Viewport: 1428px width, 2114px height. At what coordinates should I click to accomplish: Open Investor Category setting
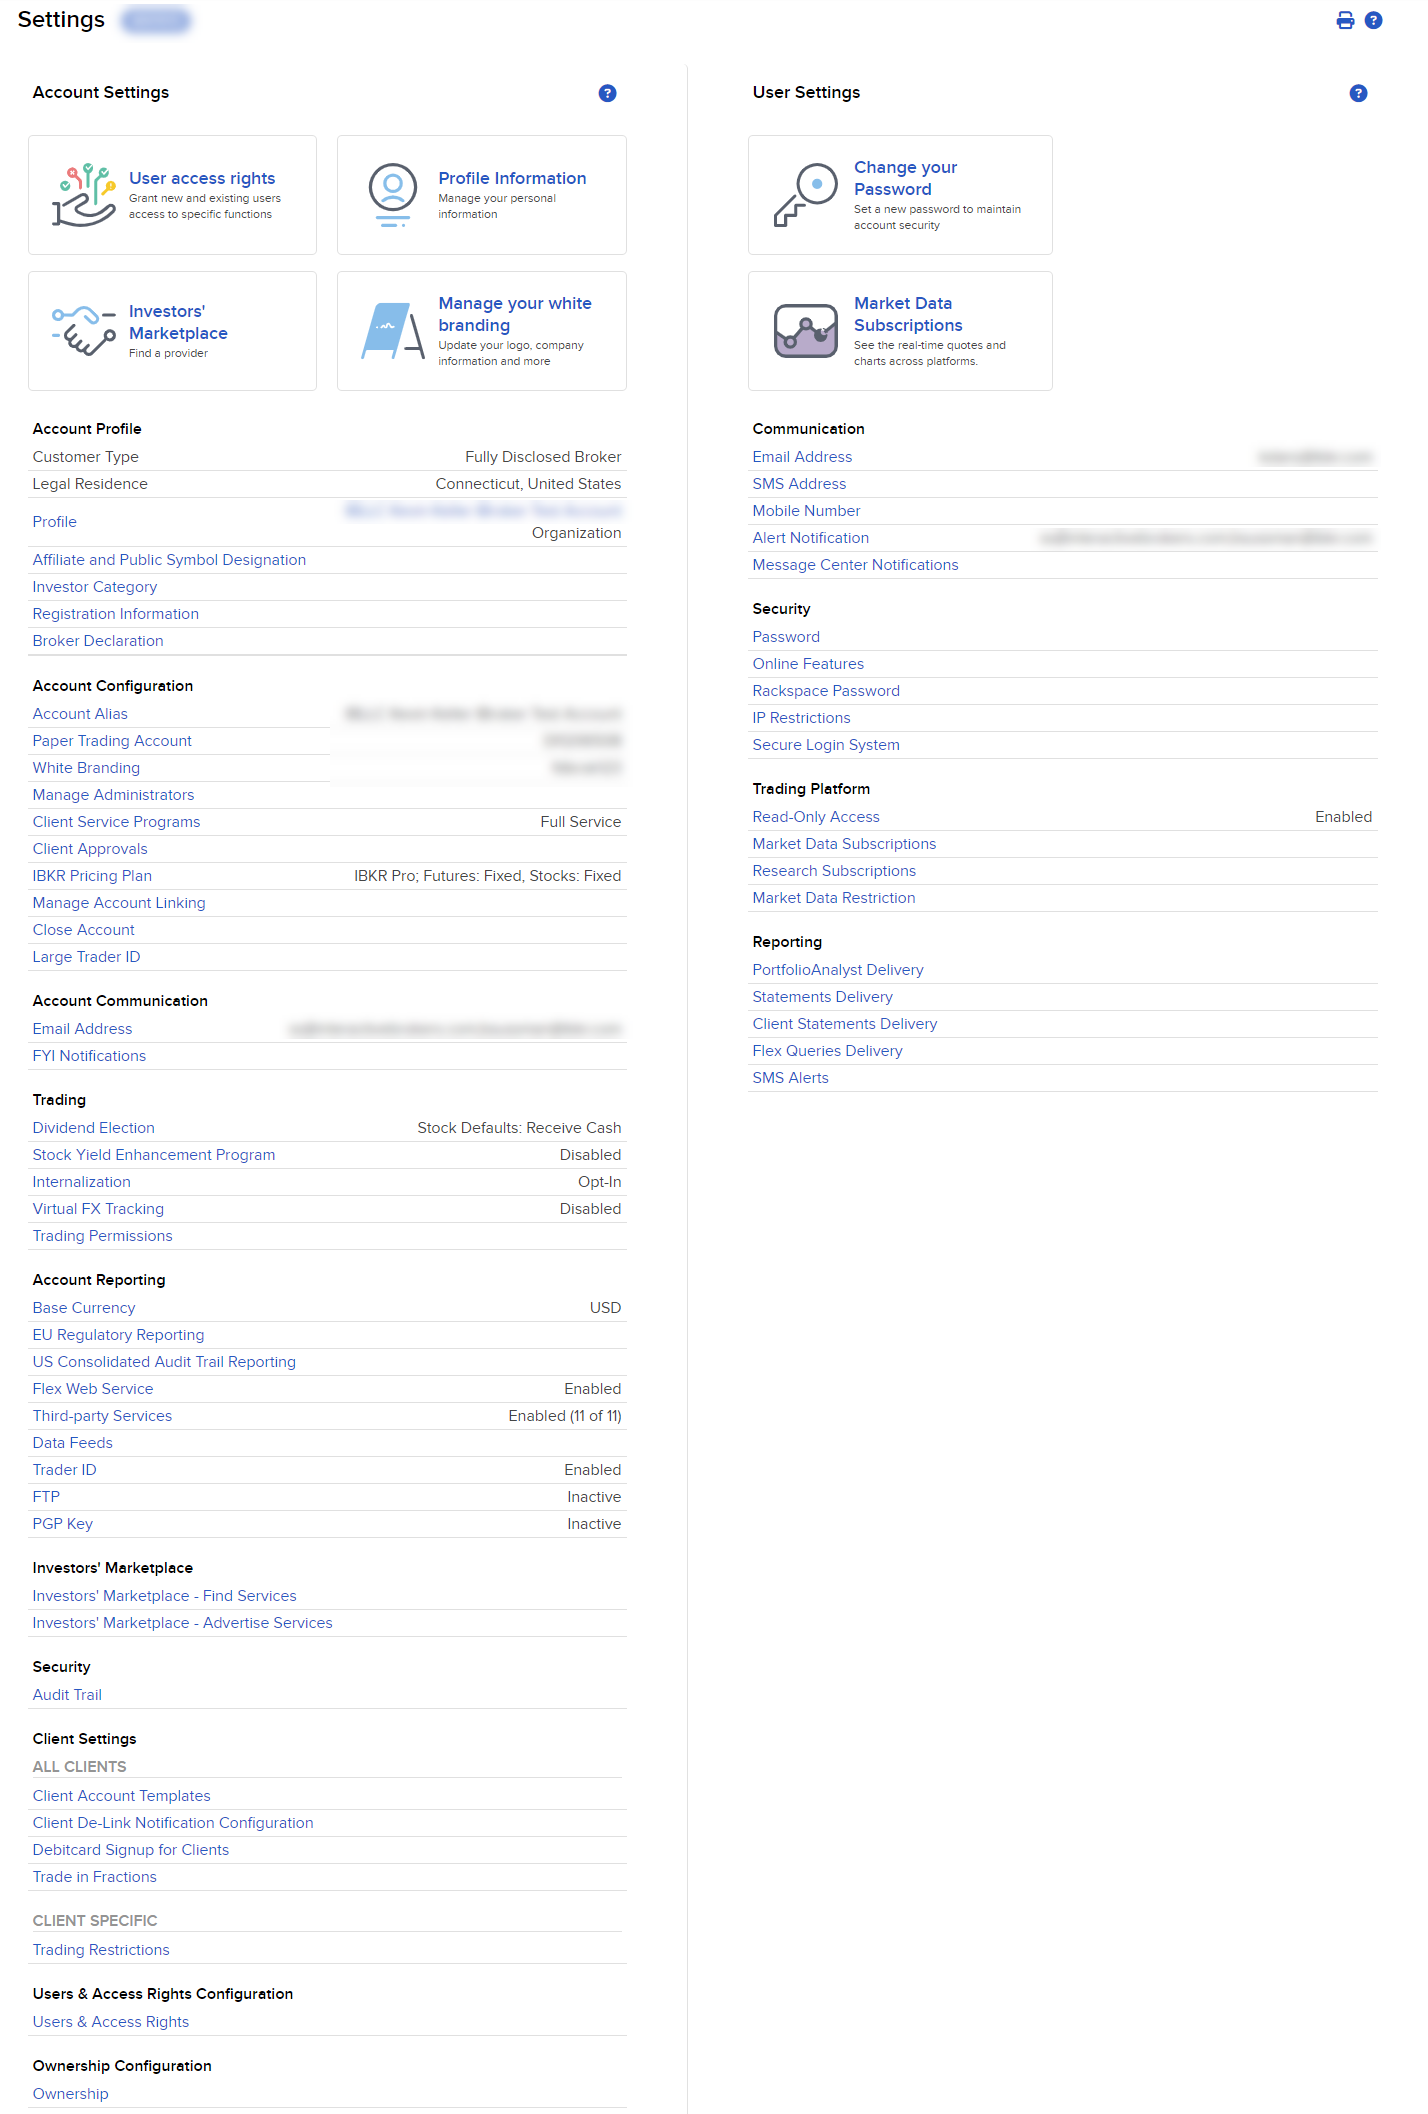[x=95, y=587]
